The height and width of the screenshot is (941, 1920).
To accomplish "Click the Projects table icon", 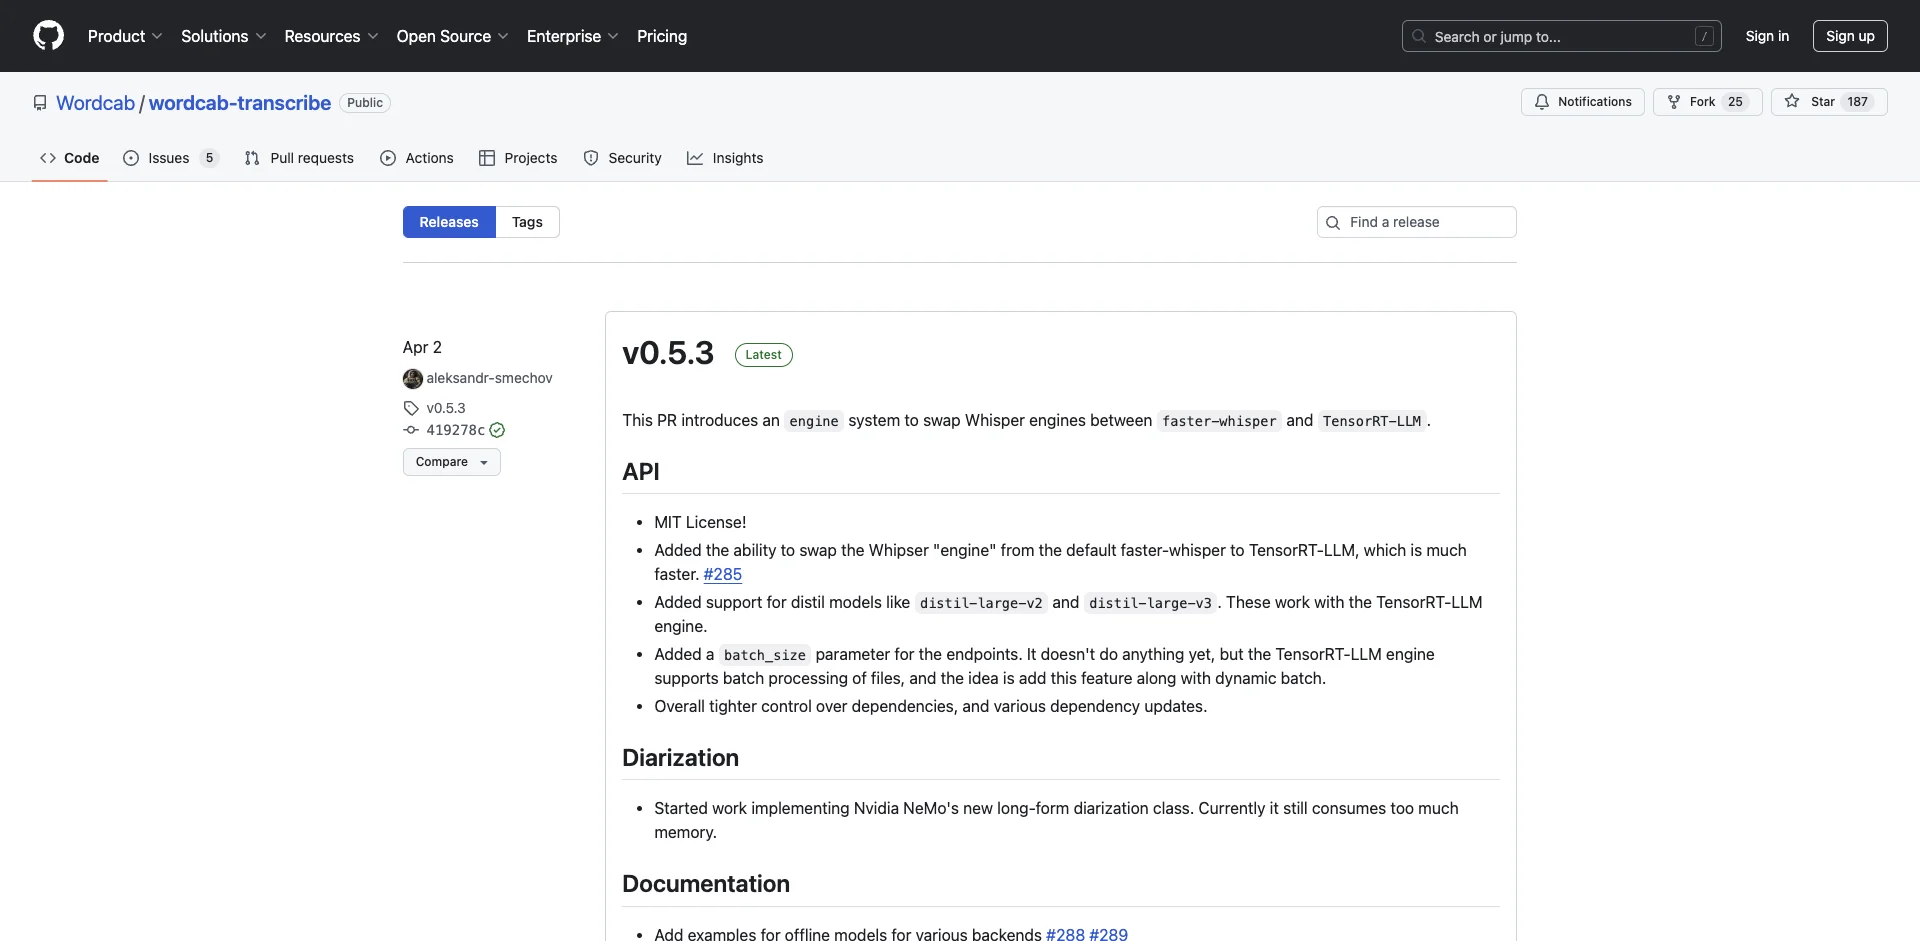I will tap(487, 158).
